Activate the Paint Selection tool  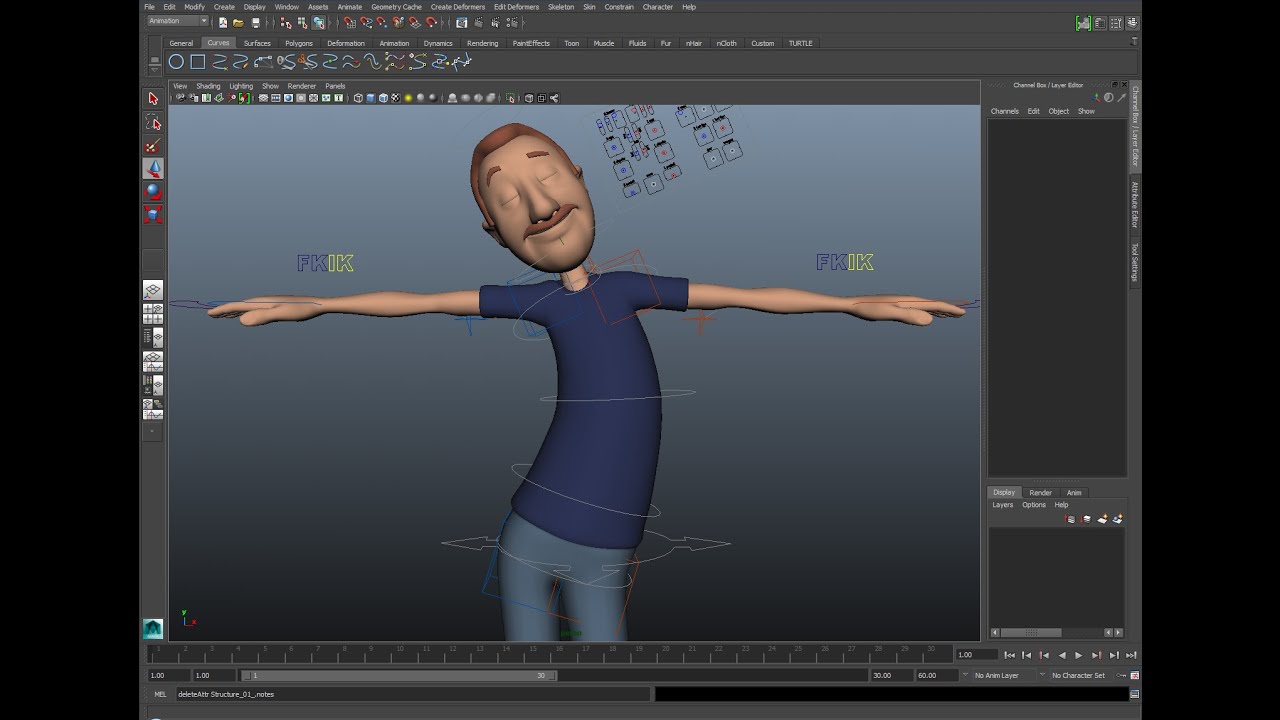coord(153,146)
